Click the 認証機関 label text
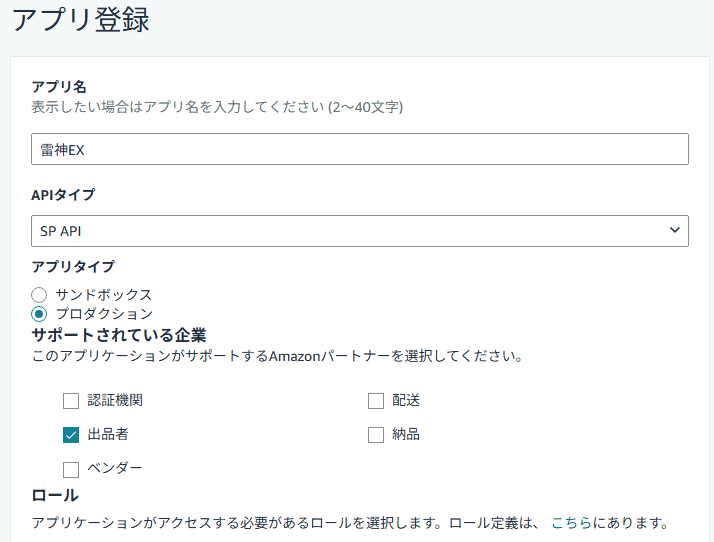Viewport: 714px width, 542px height. [115, 400]
